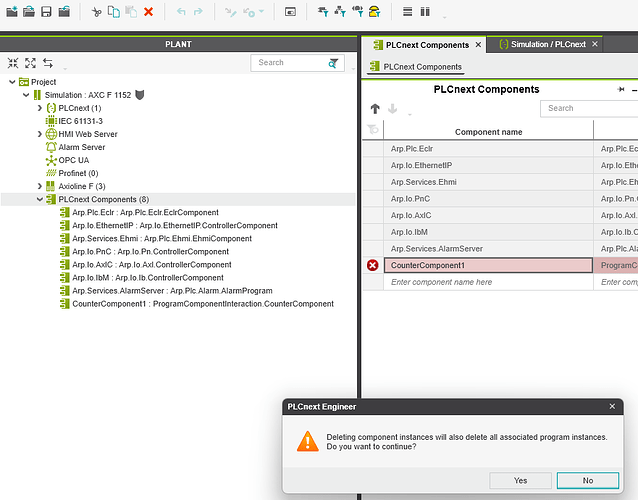Viewport: 638px width, 500px height.
Task: Switch to the PLCnext Components tab
Action: click(427, 45)
